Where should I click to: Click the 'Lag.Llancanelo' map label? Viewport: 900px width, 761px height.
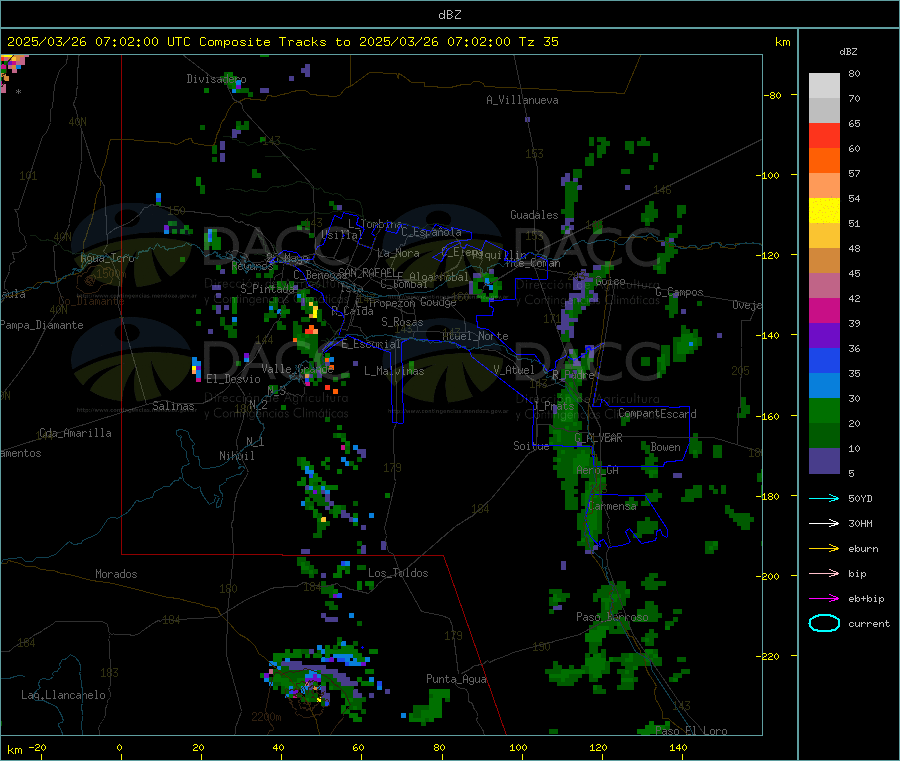pos(63,695)
